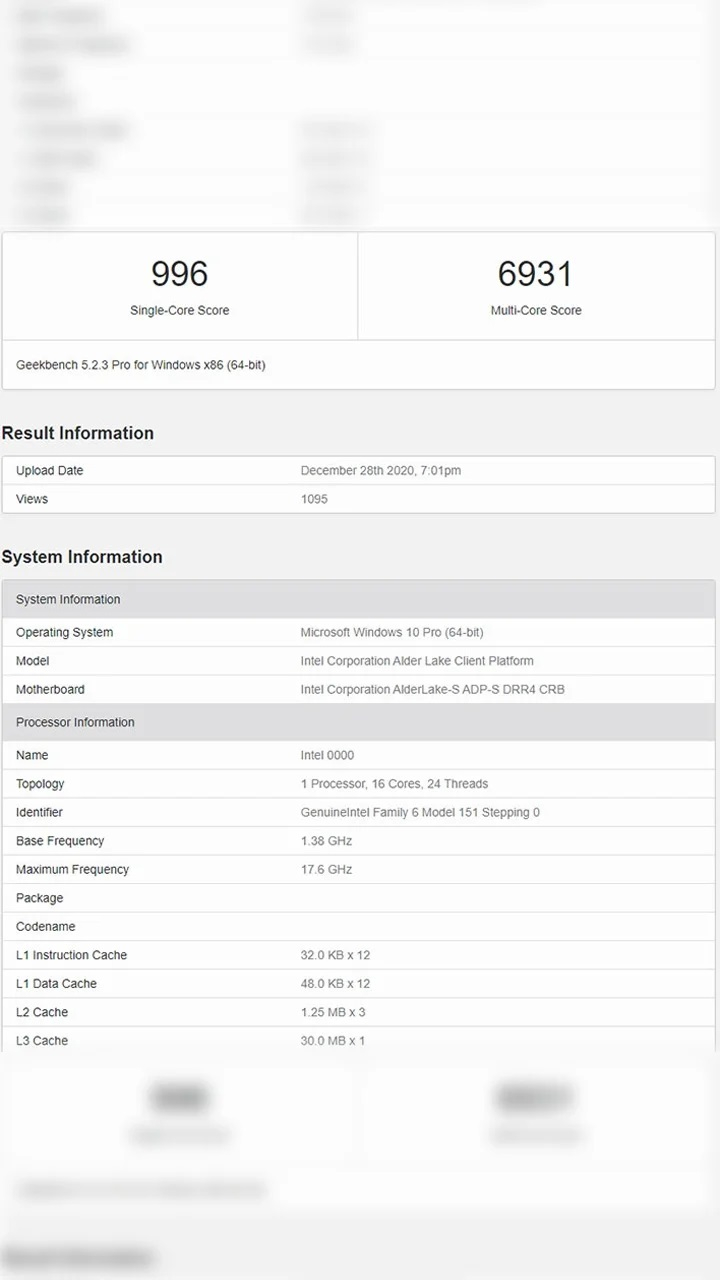Image resolution: width=720 pixels, height=1280 pixels.
Task: Click the Name row label
Action: click(x=32, y=756)
